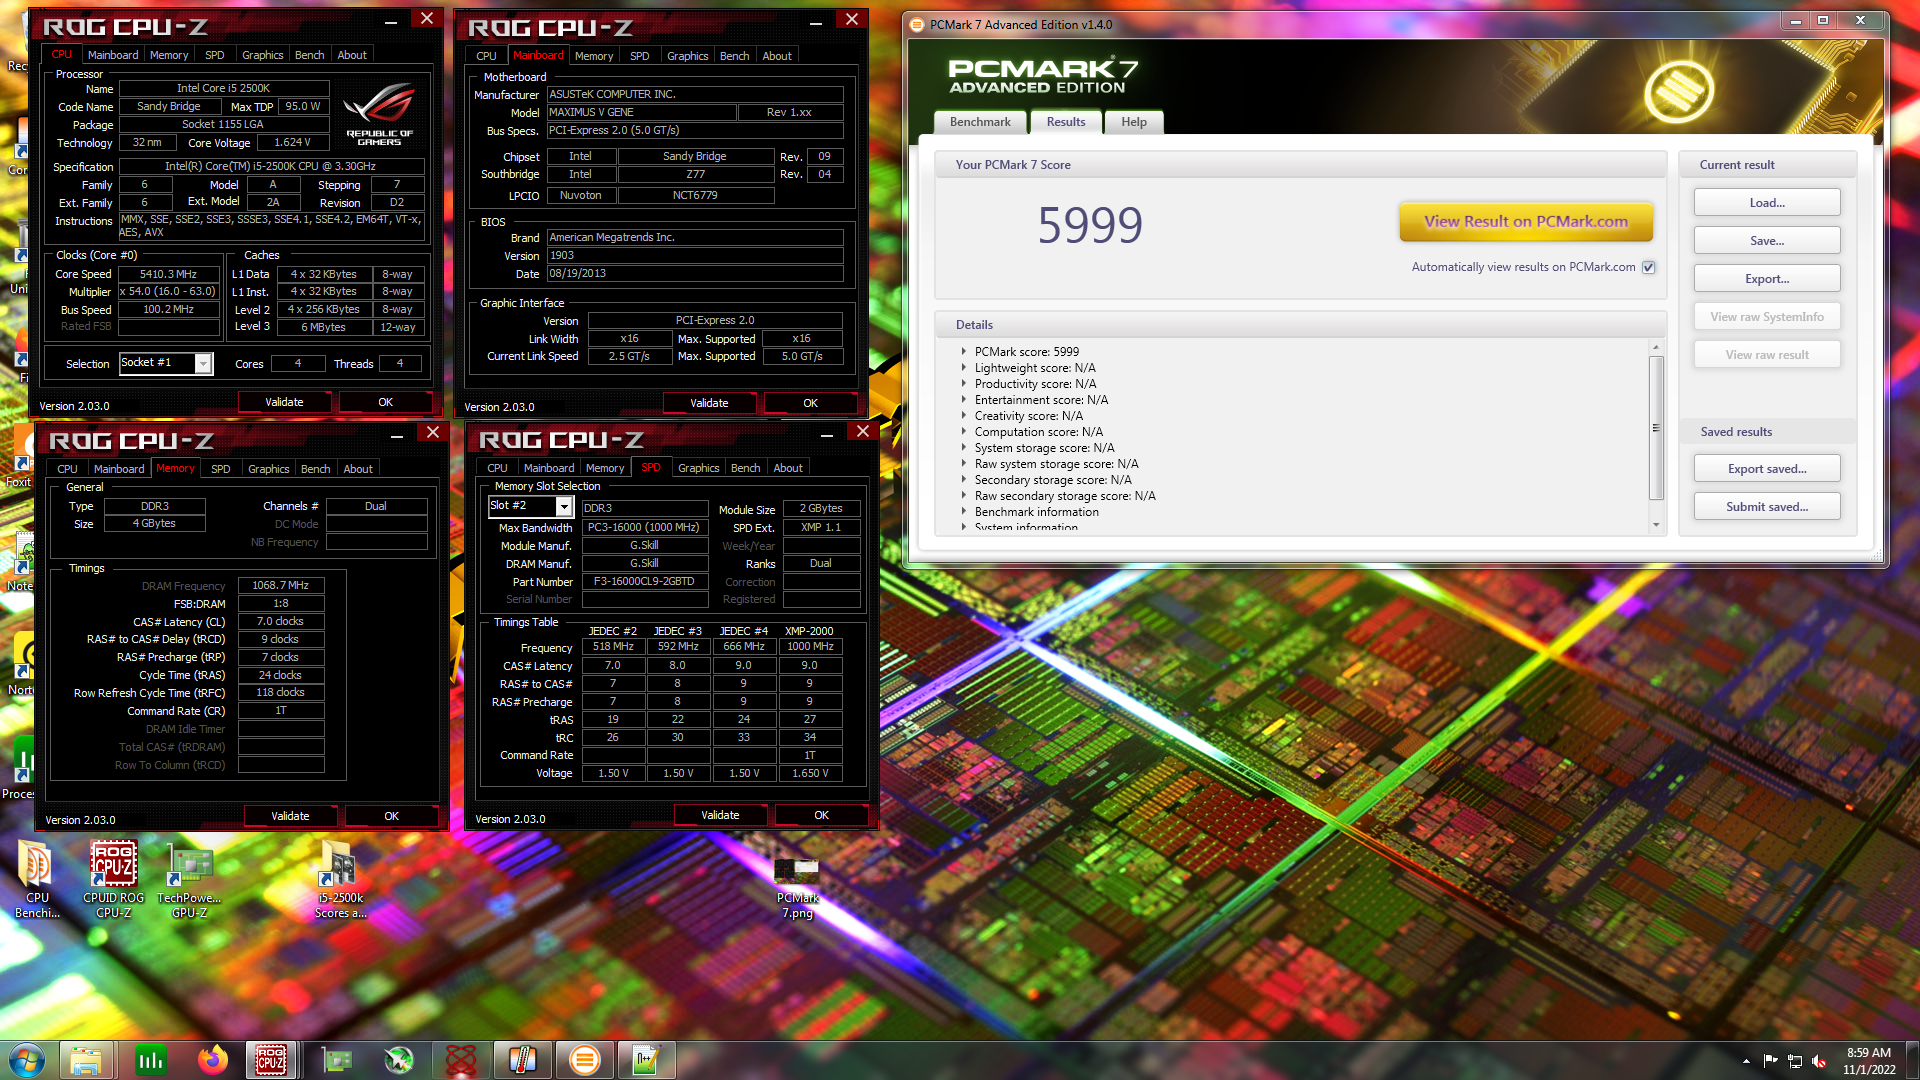This screenshot has height=1080, width=1920.
Task: Click the Submit saved... button
Action: 1767,507
